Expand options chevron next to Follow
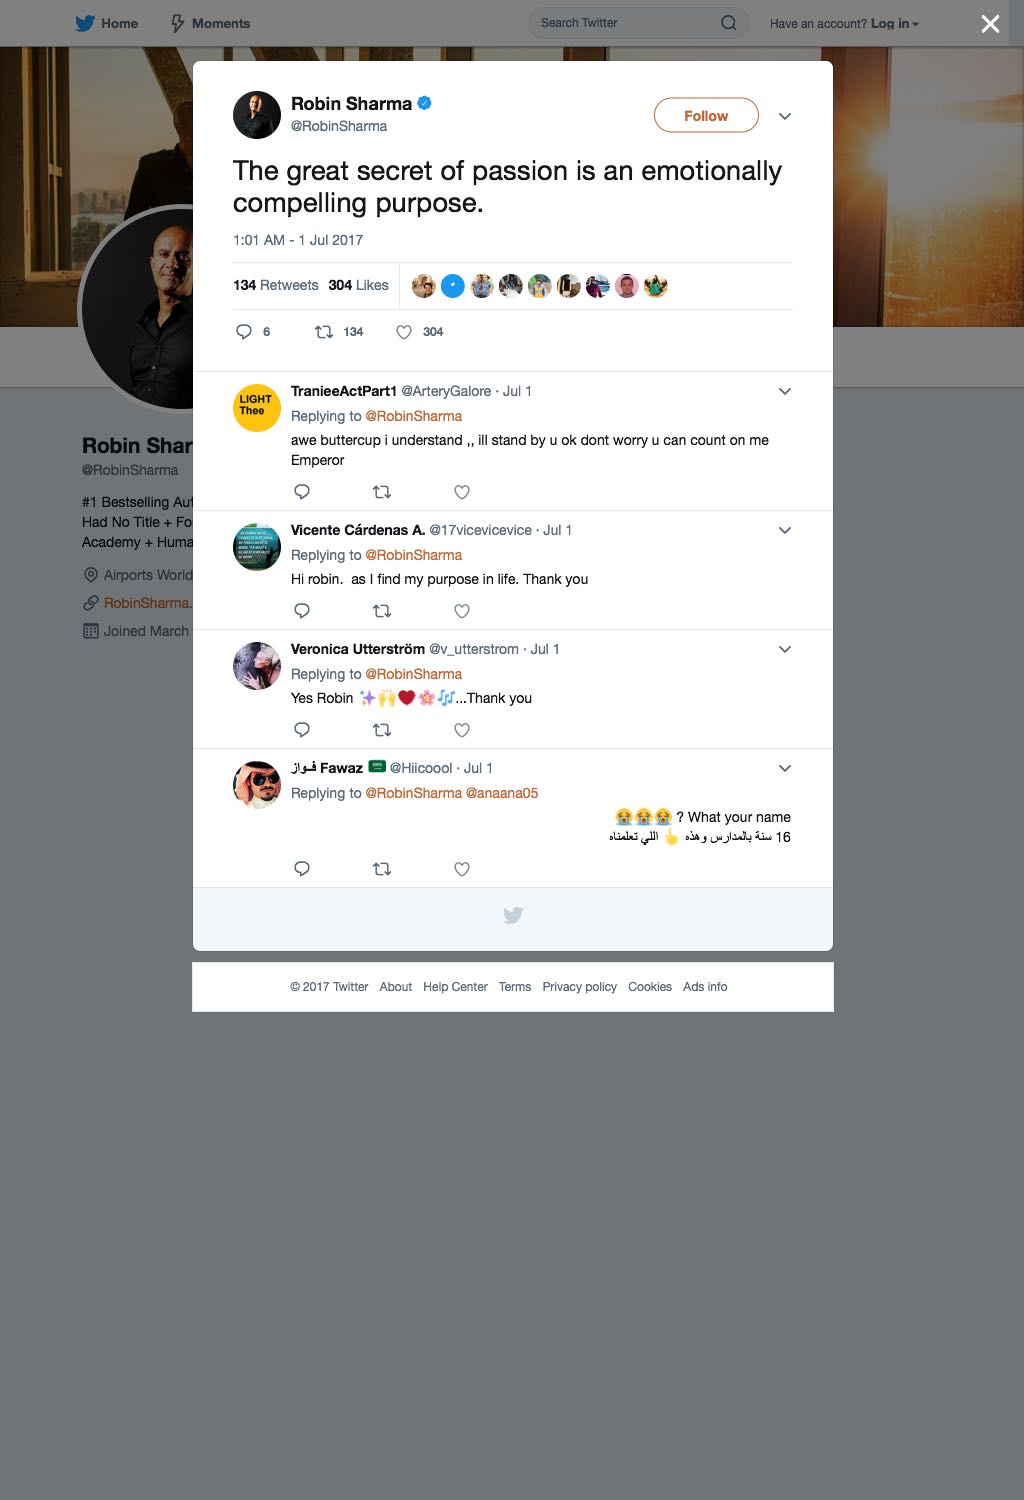The width and height of the screenshot is (1024, 1500). point(785,116)
